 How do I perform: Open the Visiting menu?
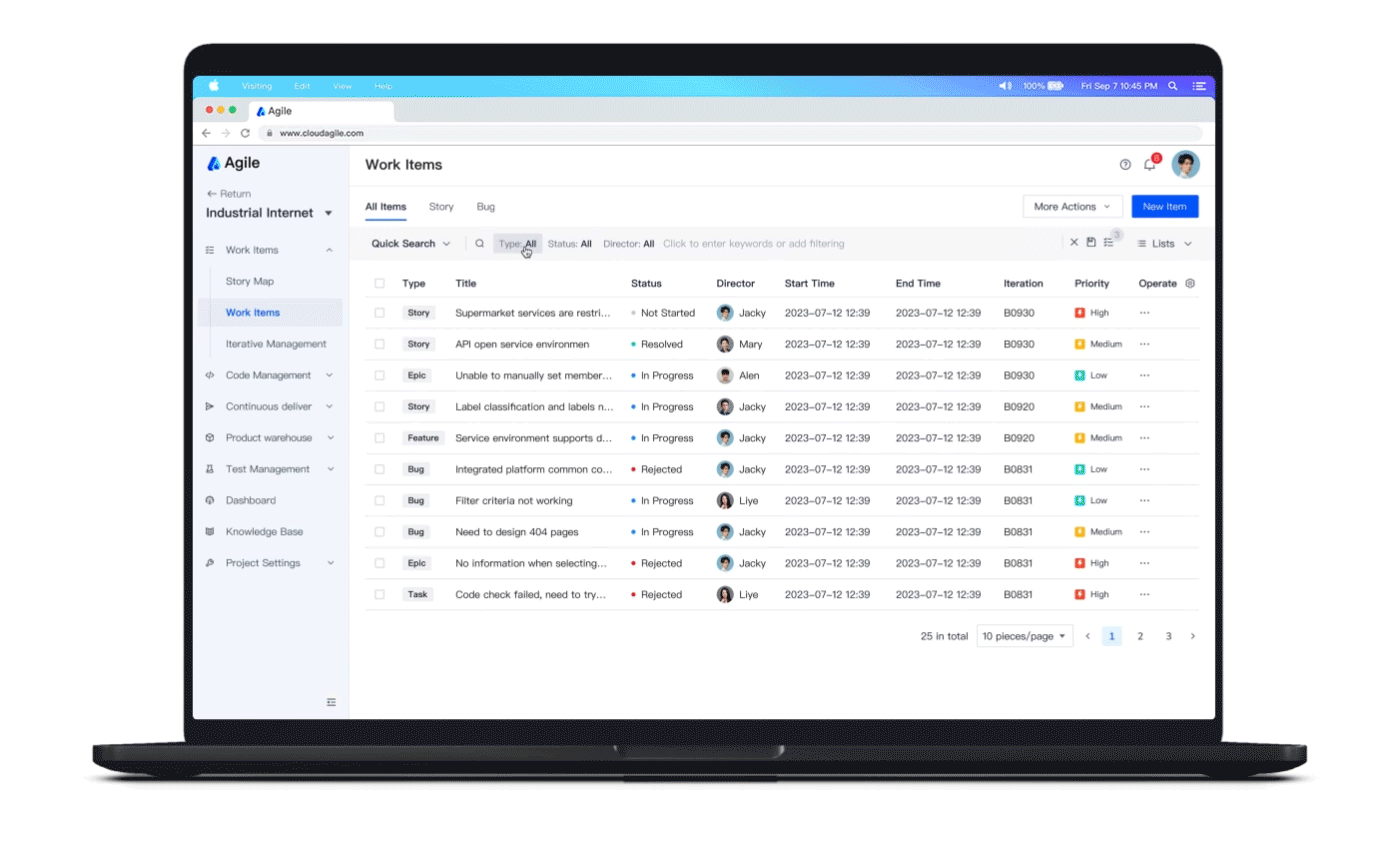pos(257,86)
